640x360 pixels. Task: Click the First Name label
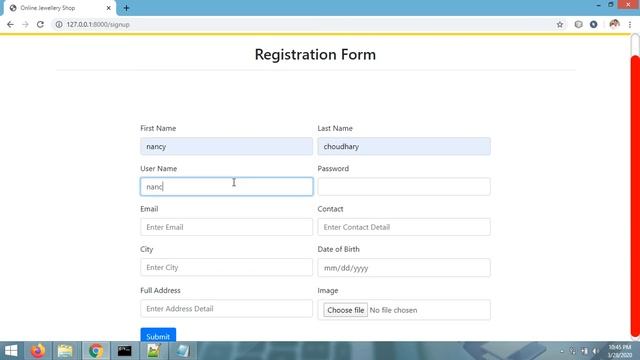(158, 128)
